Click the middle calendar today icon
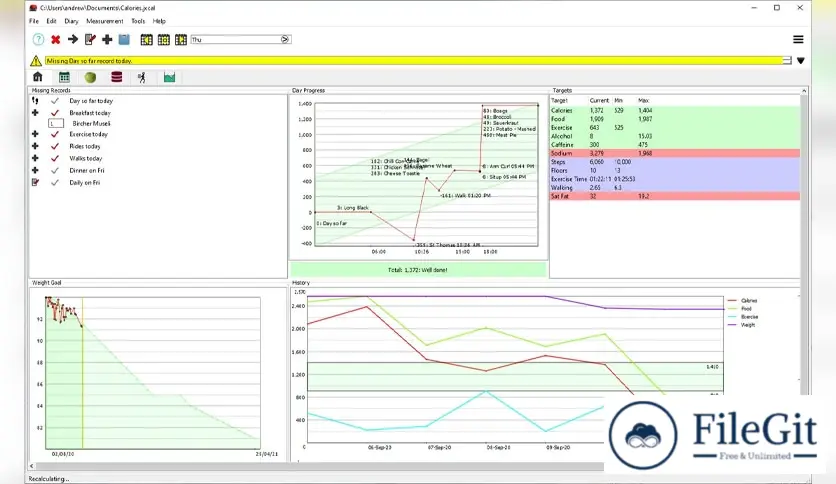The image size is (836, 484). pos(164,39)
